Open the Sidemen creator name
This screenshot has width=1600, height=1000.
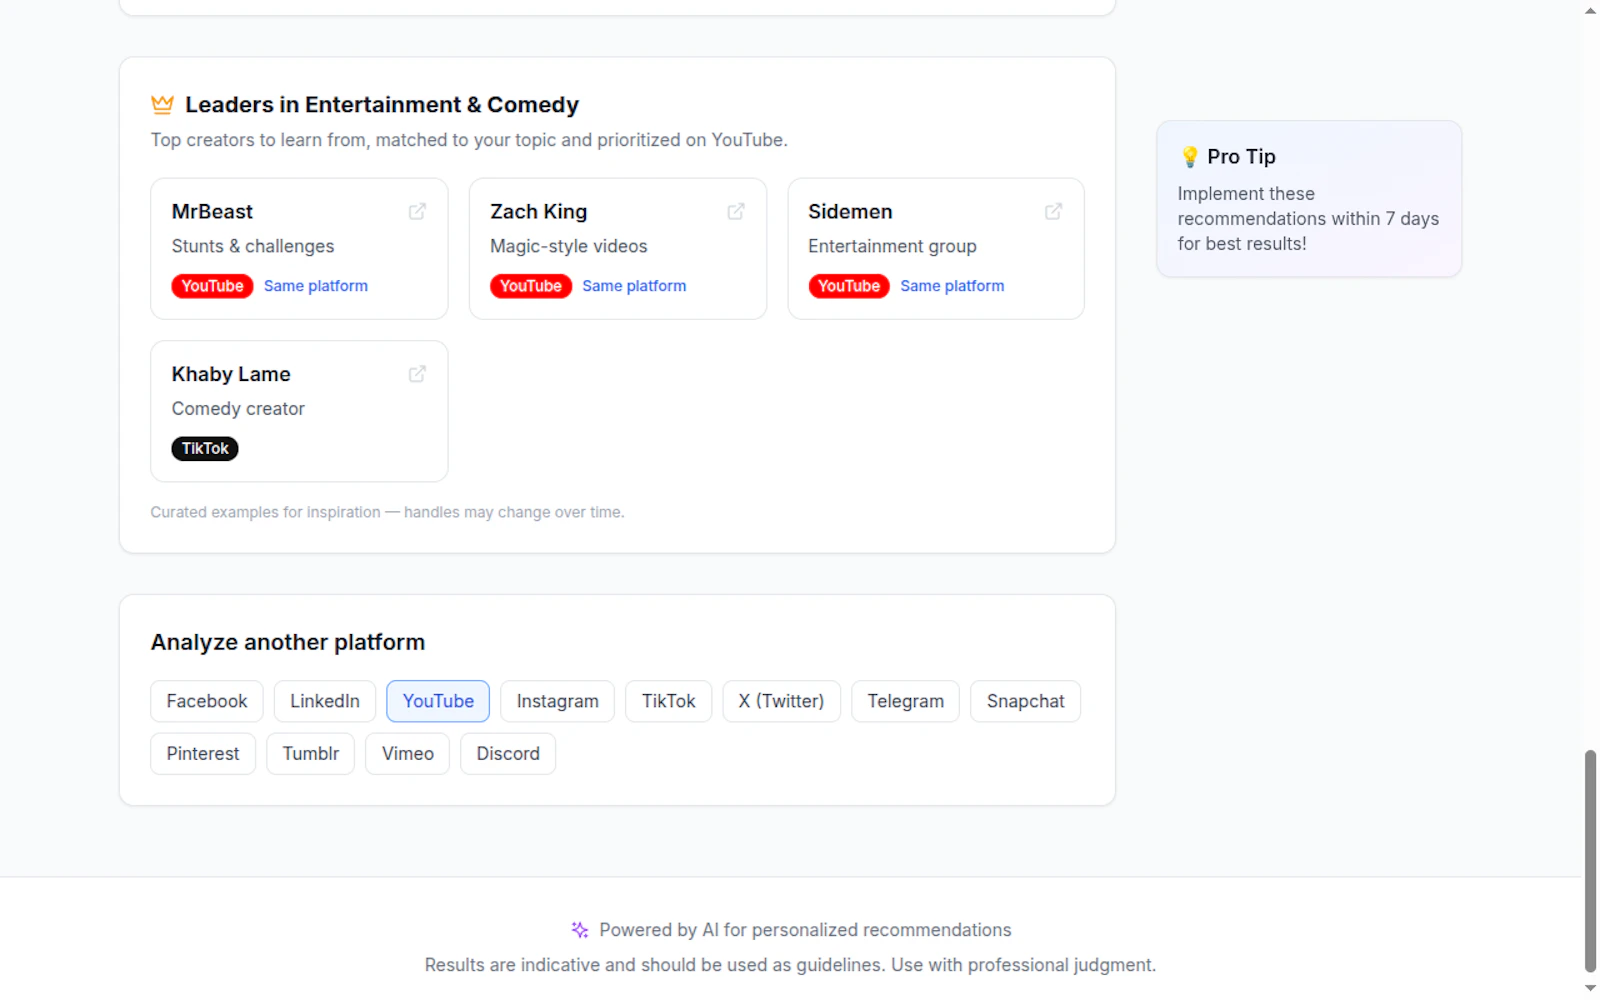pos(851,212)
